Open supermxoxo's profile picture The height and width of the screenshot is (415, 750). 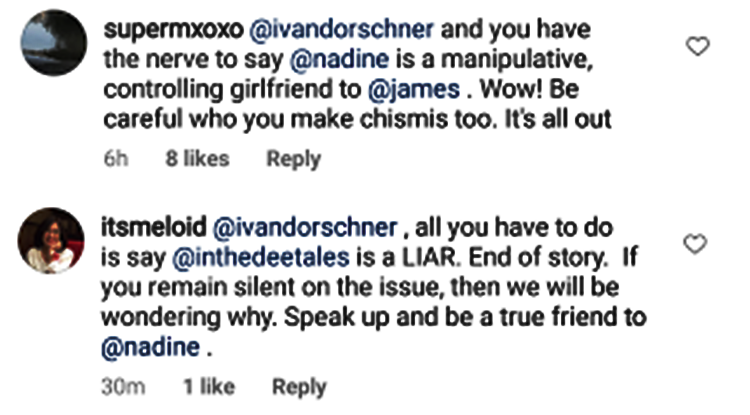(x=51, y=42)
